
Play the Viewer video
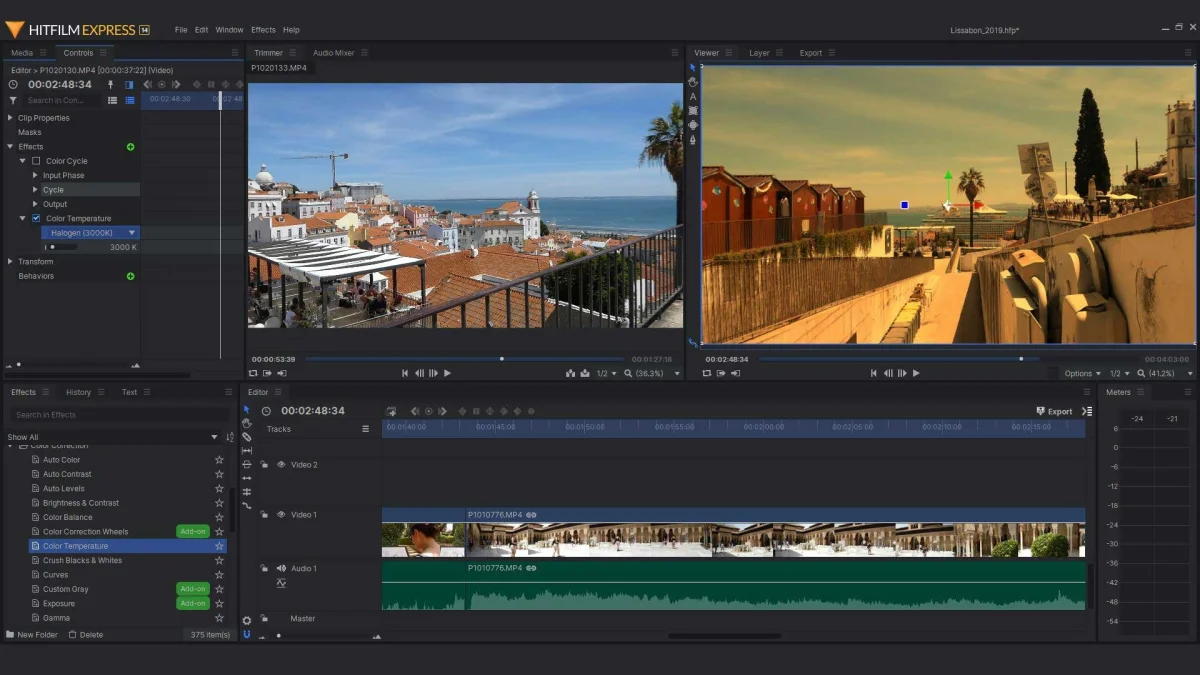(915, 373)
